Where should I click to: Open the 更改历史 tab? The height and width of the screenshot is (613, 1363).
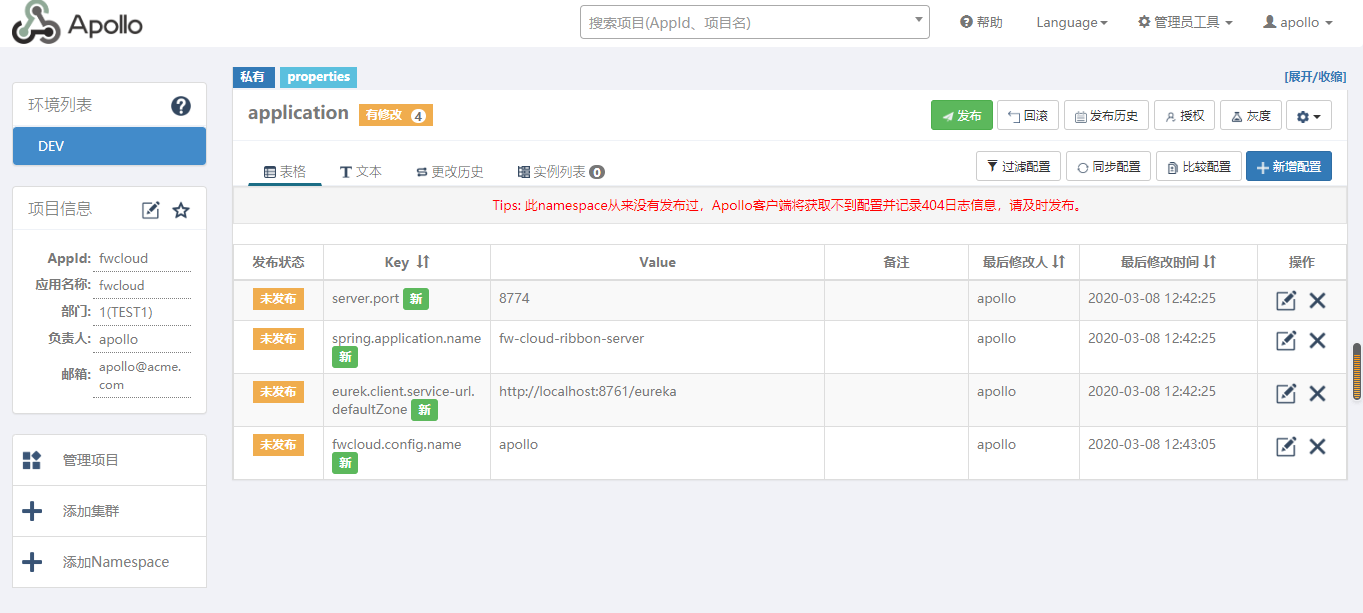pos(450,172)
